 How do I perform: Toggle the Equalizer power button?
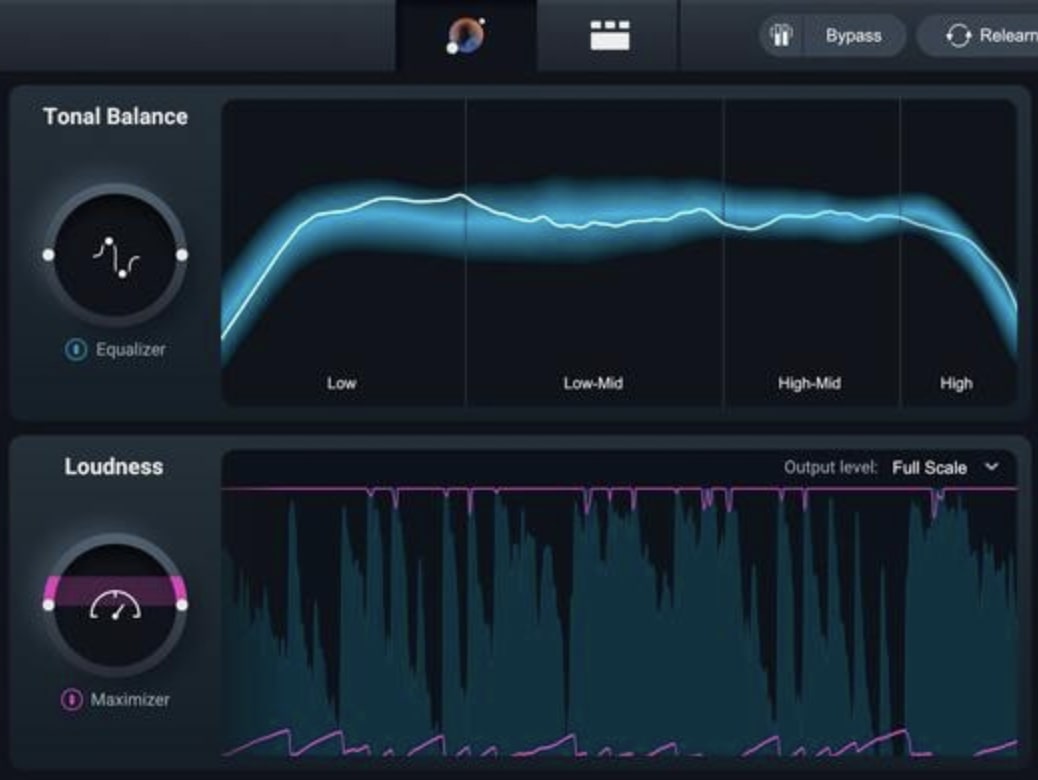pyautogui.click(x=76, y=349)
